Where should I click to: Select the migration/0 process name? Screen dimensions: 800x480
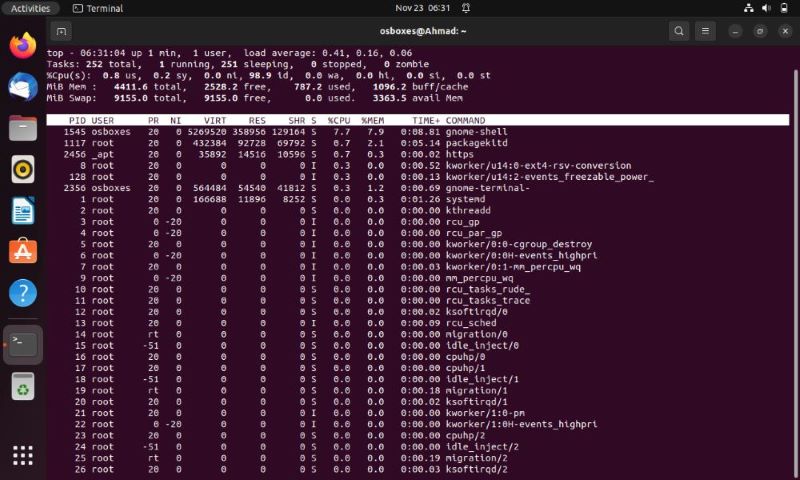(477, 334)
